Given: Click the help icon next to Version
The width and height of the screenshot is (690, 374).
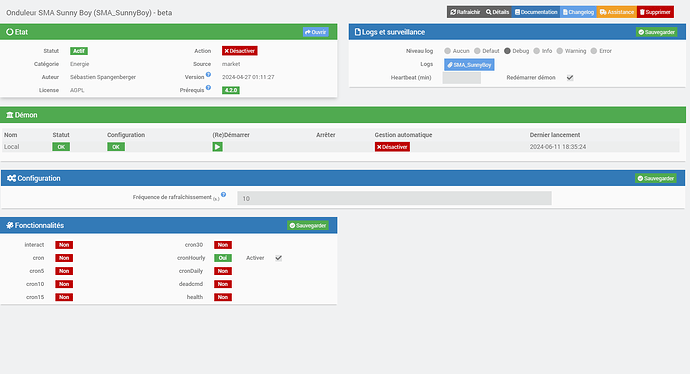Looking at the screenshot, I should (x=209, y=74).
